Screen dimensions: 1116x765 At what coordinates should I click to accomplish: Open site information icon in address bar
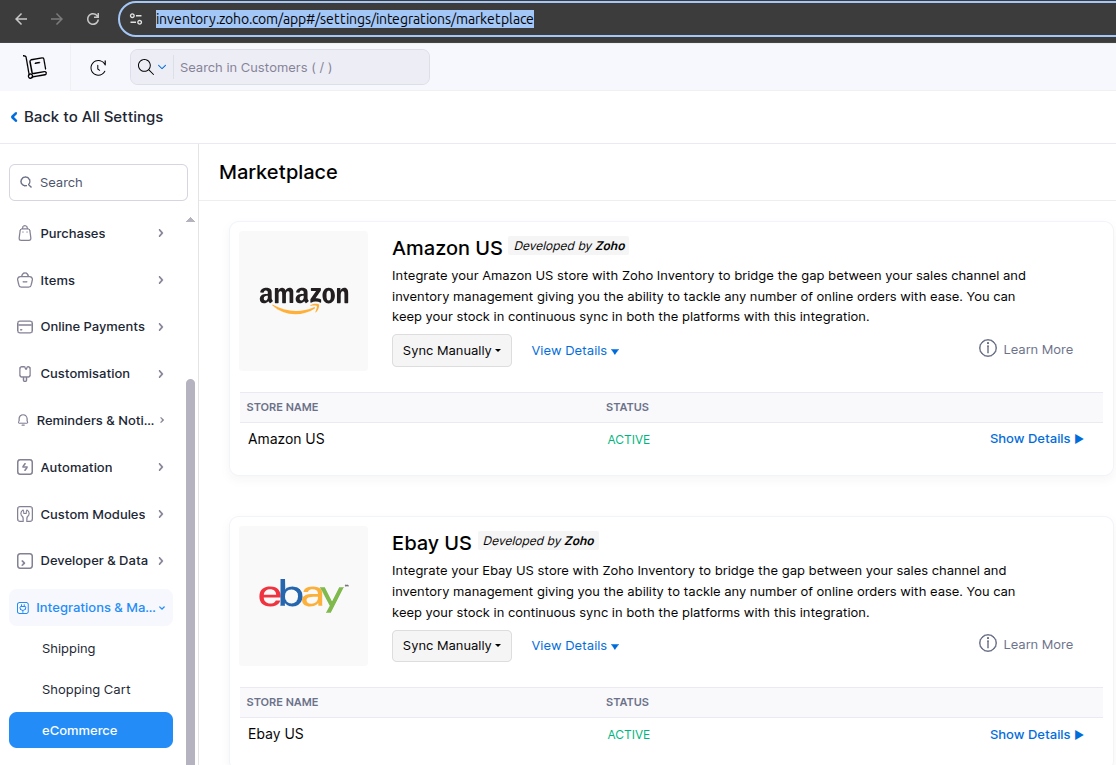(136, 19)
